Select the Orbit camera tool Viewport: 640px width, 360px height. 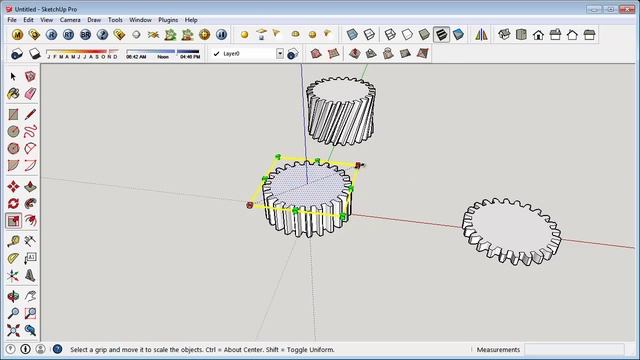coord(13,296)
